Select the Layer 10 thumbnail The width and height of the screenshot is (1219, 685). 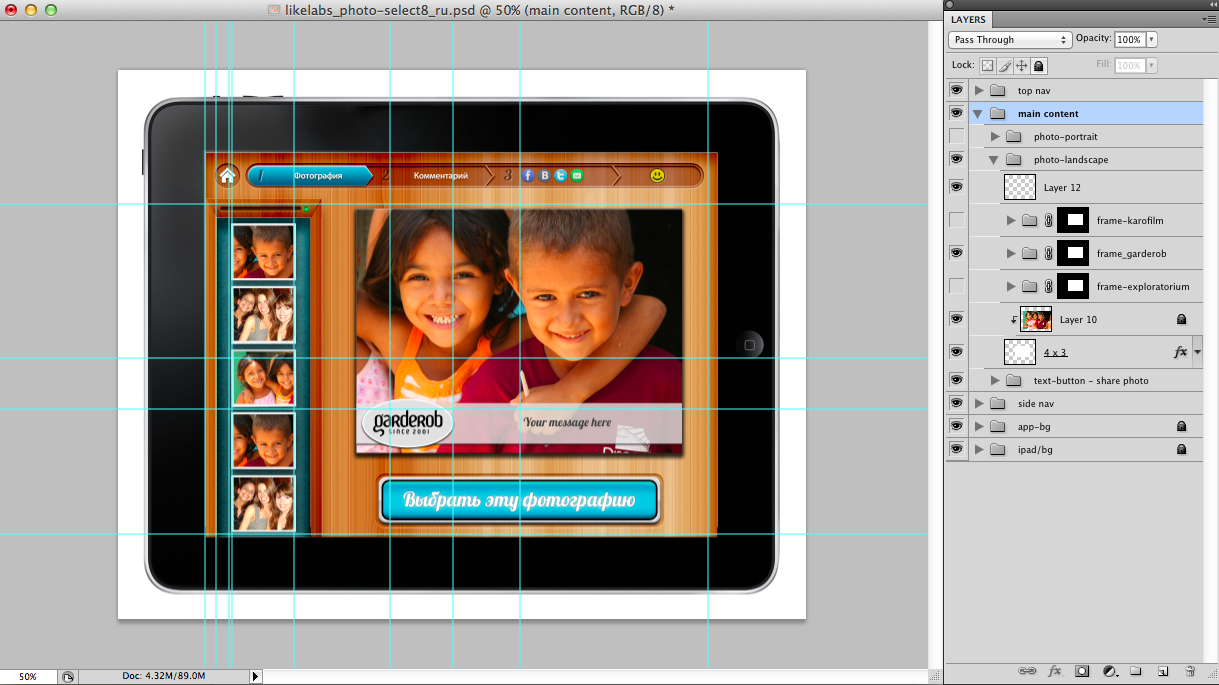(1036, 320)
